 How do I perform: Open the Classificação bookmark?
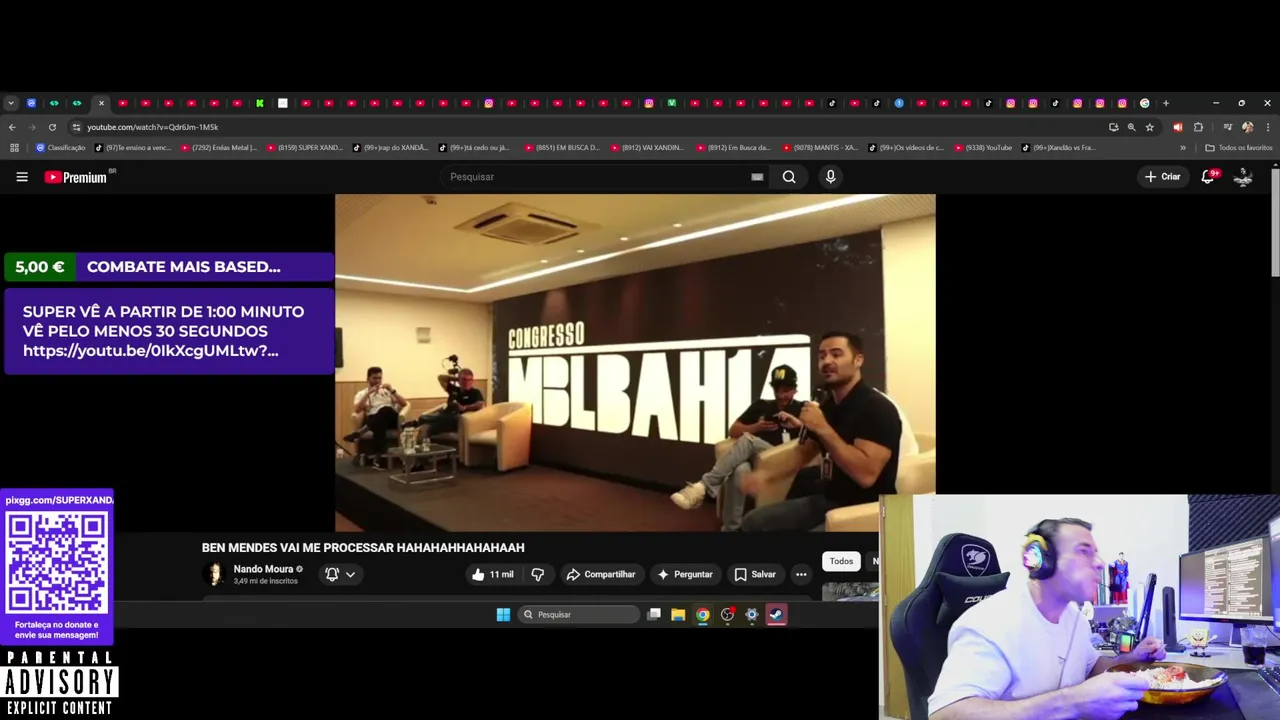(60, 148)
